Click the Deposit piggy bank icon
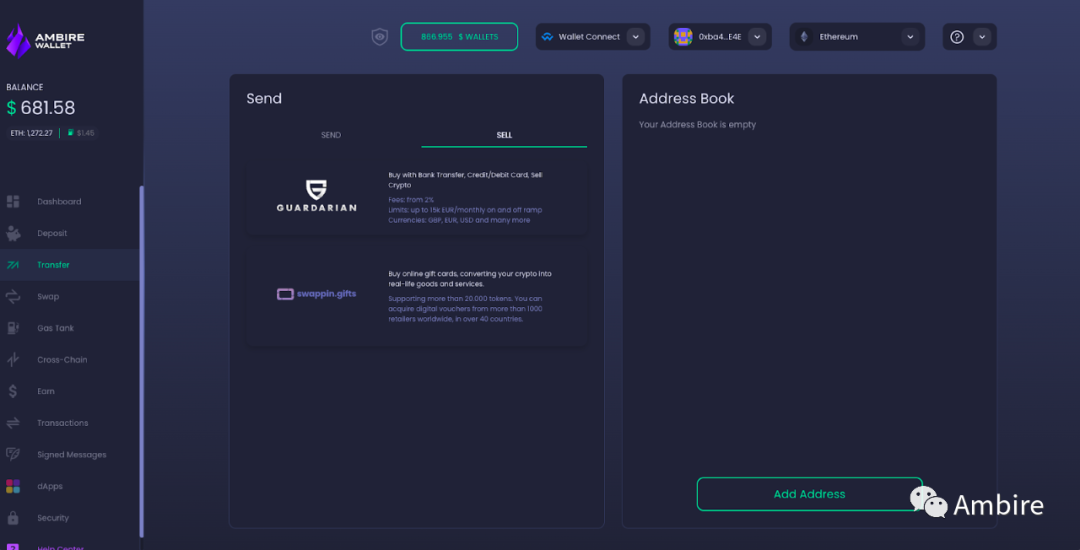The width and height of the screenshot is (1080, 550). [x=13, y=233]
